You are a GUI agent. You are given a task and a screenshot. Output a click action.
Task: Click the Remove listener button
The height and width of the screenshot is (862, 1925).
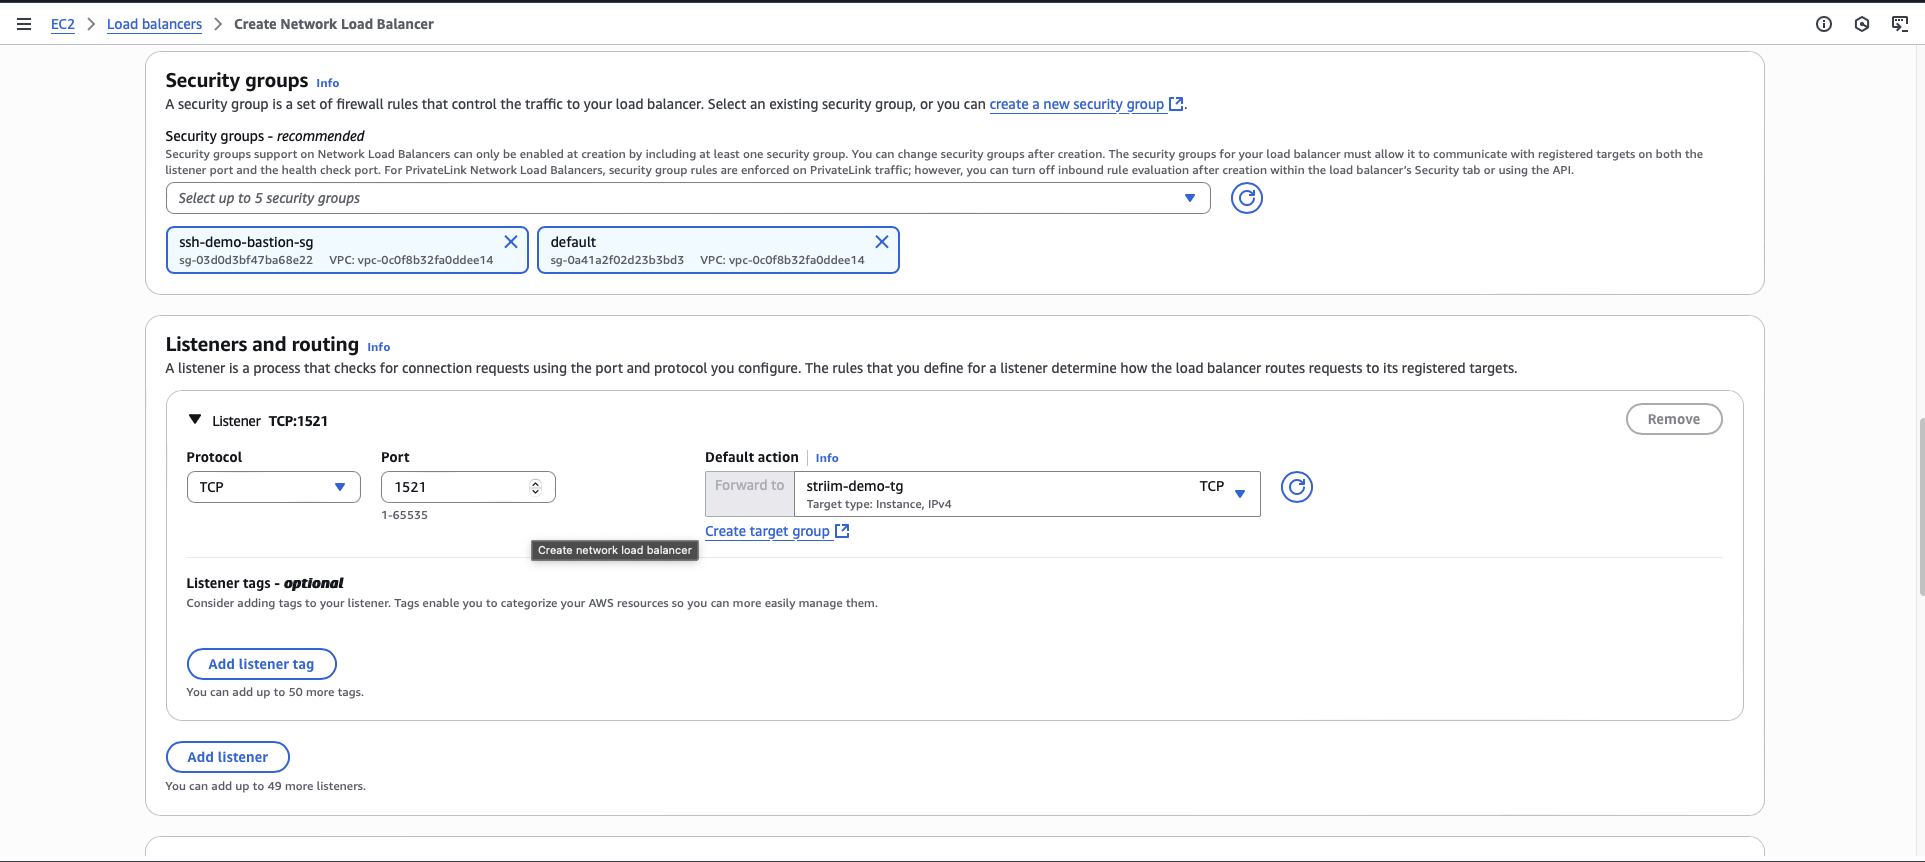[1673, 419]
